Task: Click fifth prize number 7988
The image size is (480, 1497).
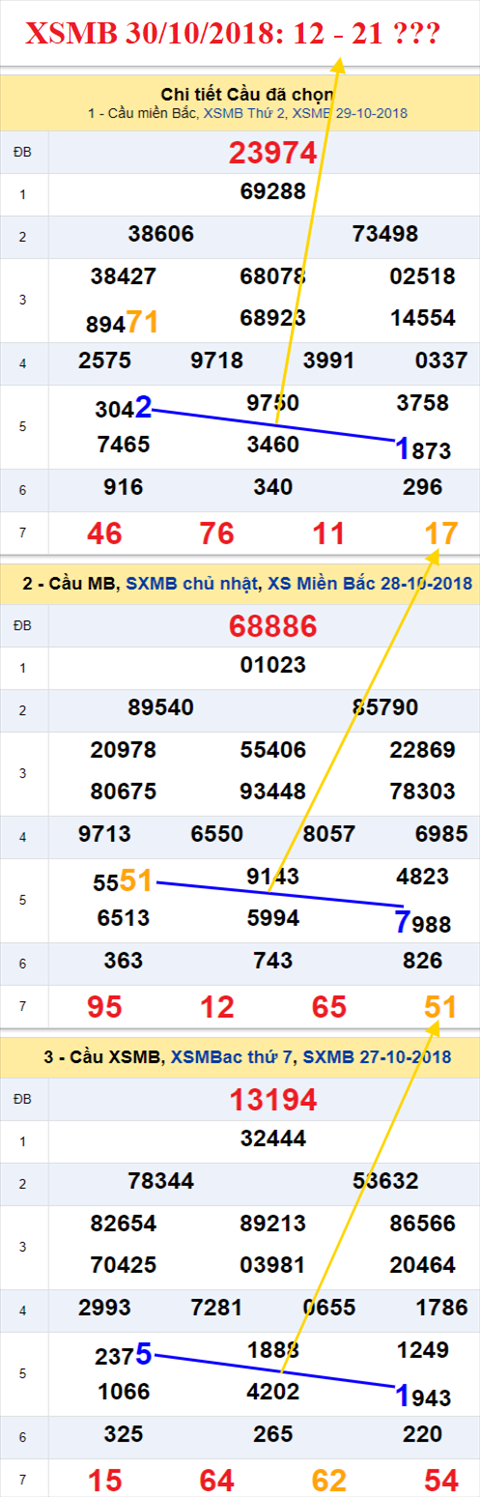Action: pyautogui.click(x=423, y=922)
